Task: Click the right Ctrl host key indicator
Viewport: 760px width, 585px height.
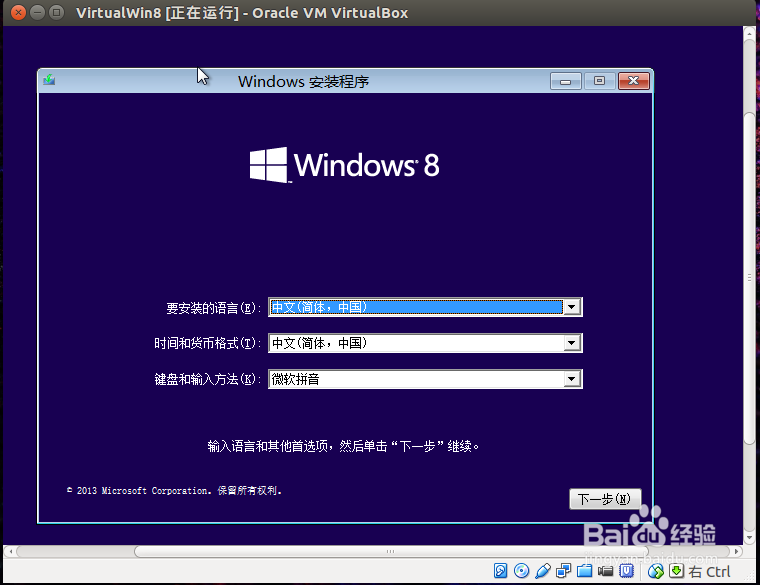Action: [x=710, y=572]
